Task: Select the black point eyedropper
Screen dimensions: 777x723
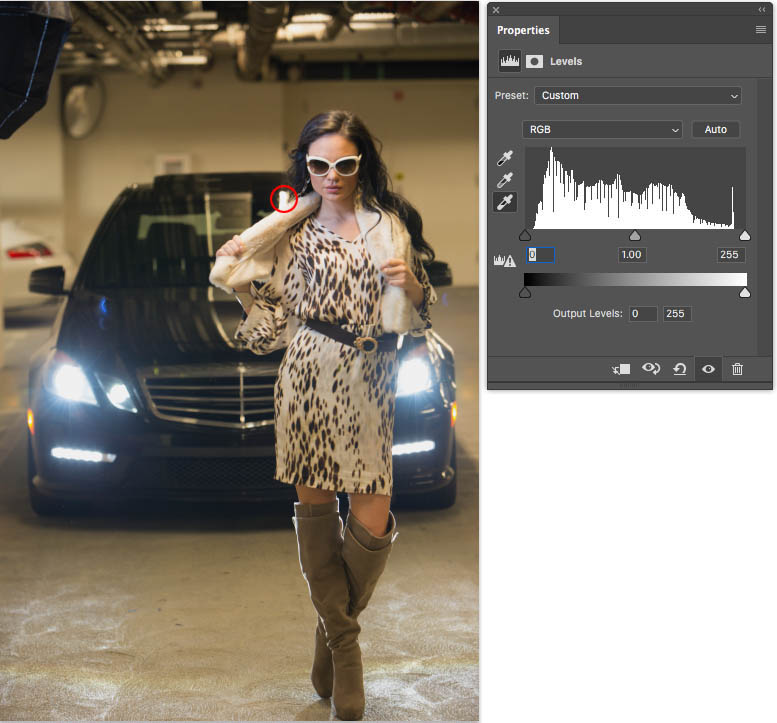Action: [504, 159]
